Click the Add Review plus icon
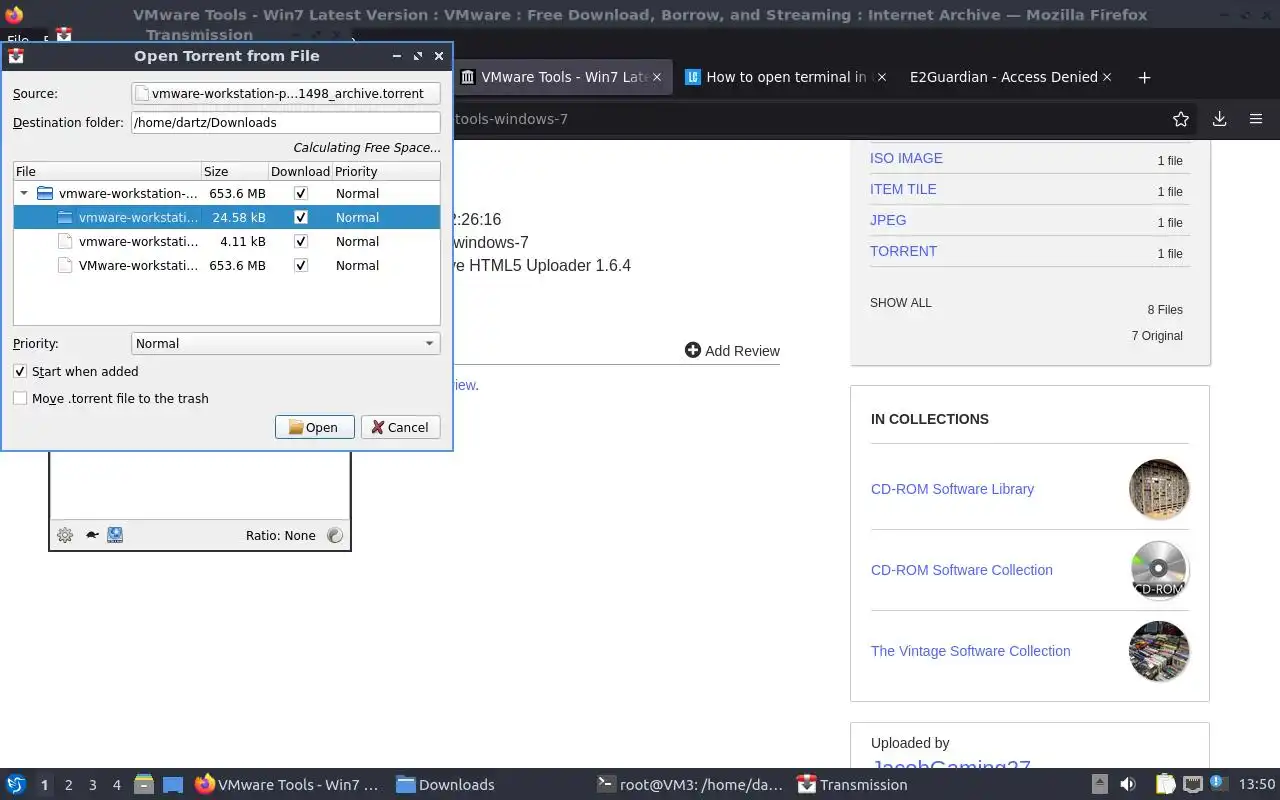The height and width of the screenshot is (800, 1280). (x=693, y=350)
